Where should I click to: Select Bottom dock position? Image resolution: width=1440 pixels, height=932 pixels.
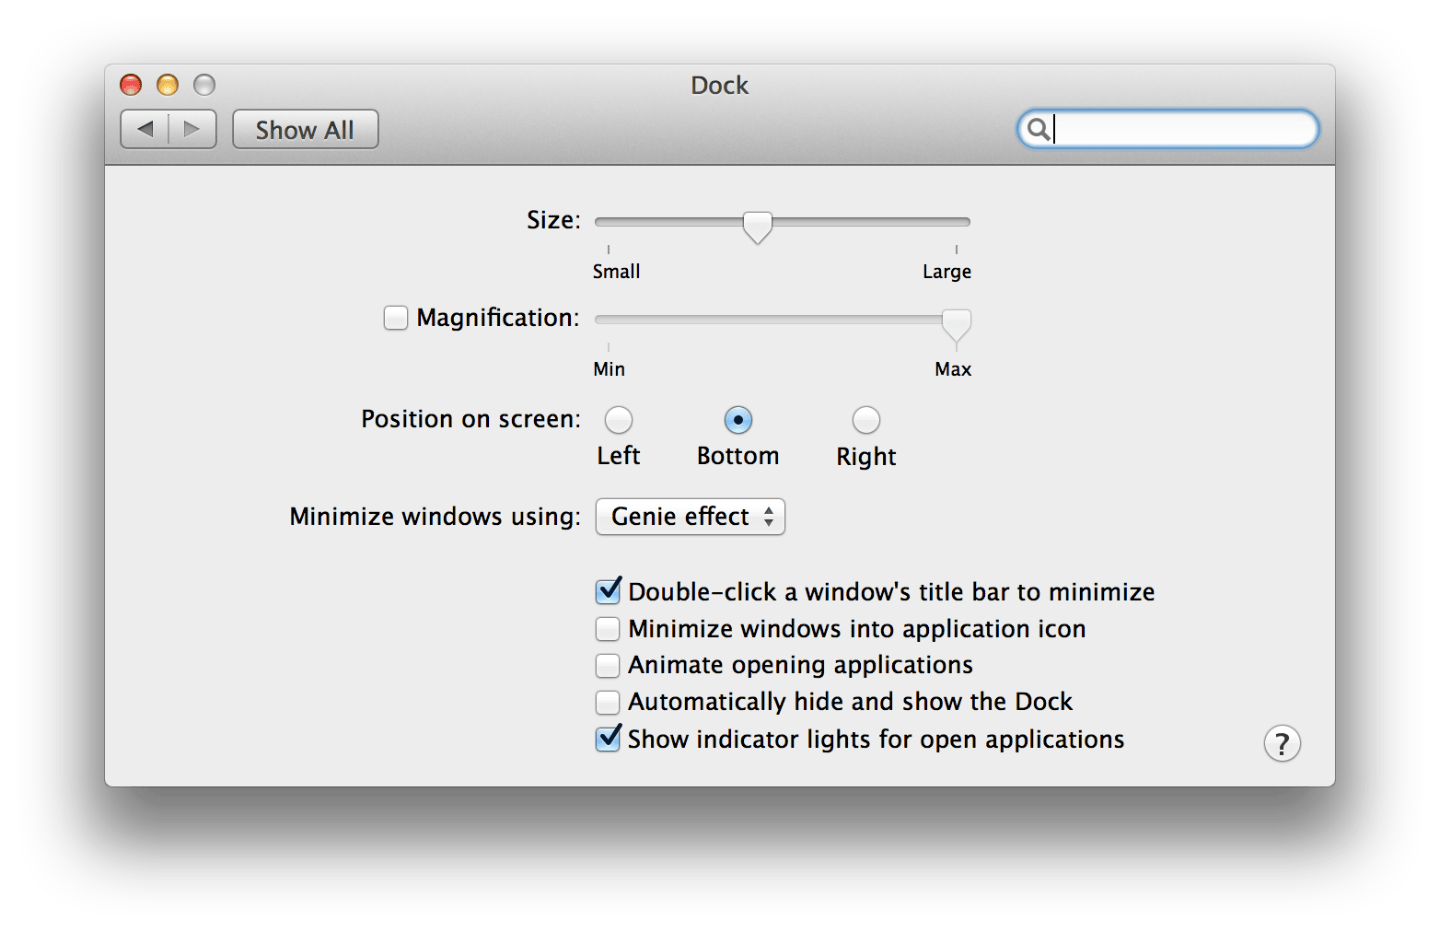pyautogui.click(x=739, y=420)
